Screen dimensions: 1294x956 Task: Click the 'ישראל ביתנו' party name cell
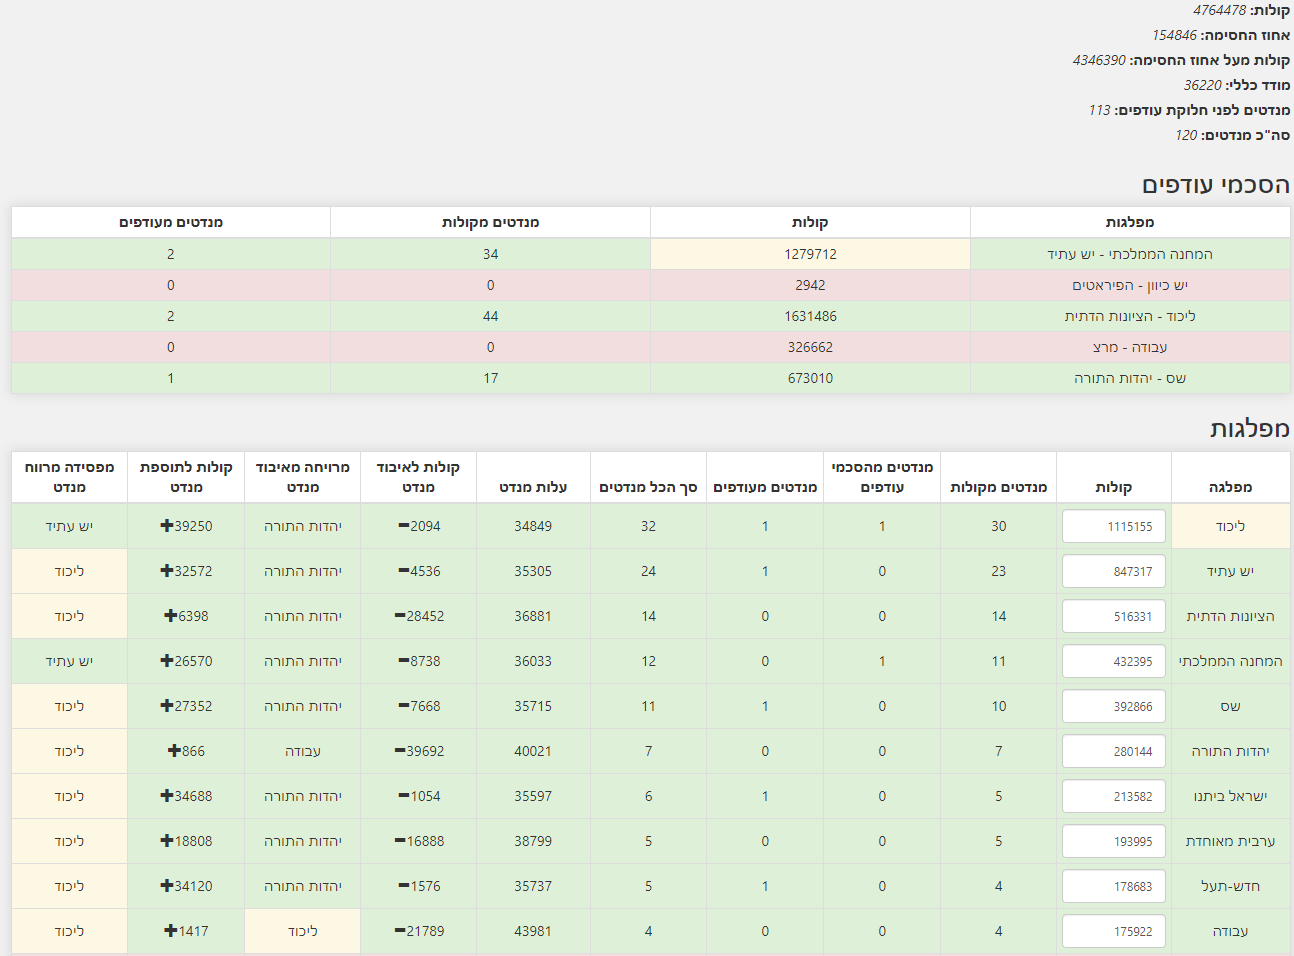coord(1230,796)
